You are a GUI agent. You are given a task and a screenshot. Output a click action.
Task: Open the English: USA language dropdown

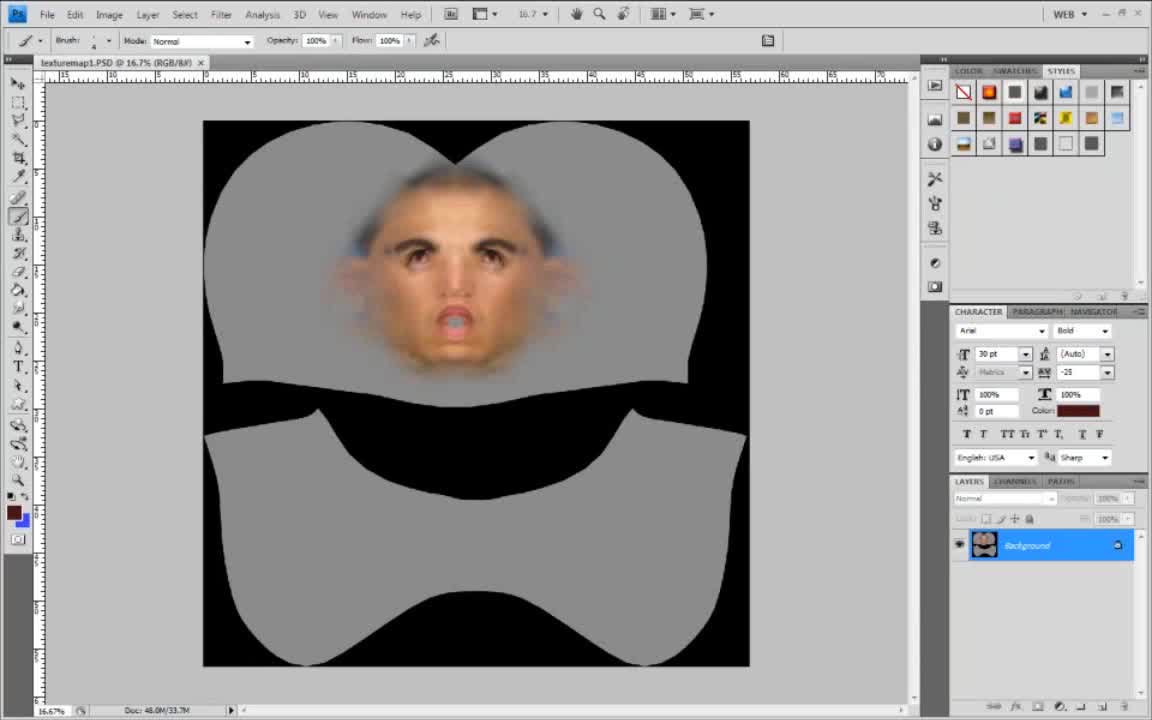point(996,458)
